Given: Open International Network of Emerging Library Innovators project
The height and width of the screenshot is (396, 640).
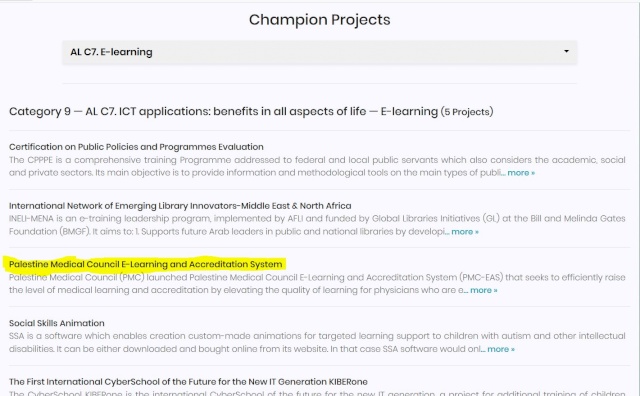Looking at the screenshot, I should (180, 206).
